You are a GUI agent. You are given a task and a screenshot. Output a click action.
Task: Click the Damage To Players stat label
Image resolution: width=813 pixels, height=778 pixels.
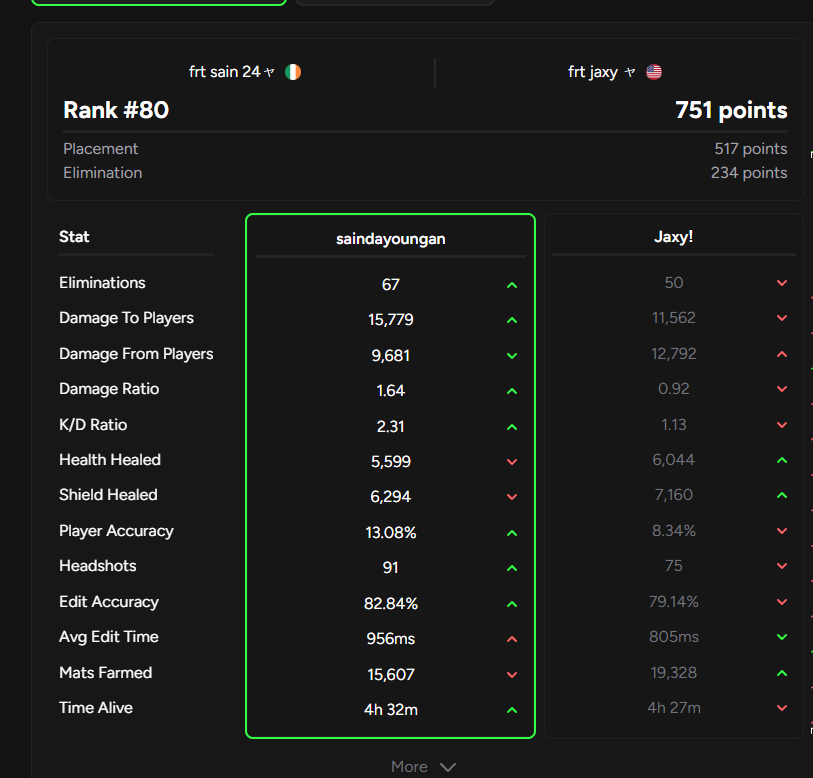click(127, 318)
